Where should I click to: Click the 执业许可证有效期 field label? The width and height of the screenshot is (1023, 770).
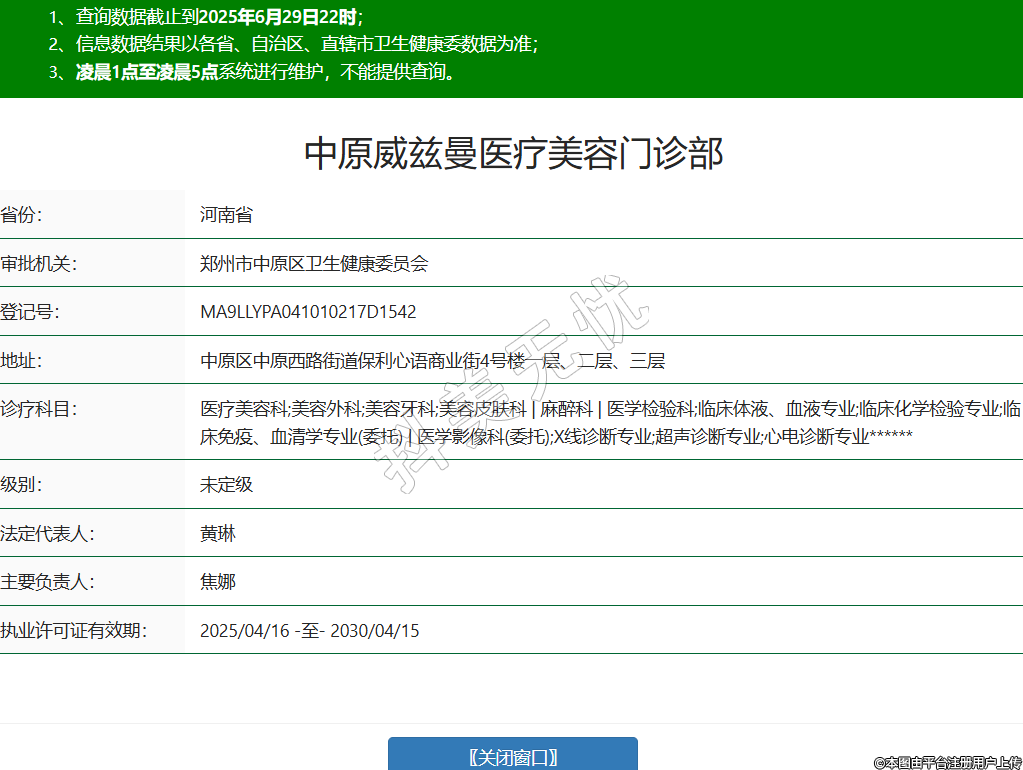[73, 631]
